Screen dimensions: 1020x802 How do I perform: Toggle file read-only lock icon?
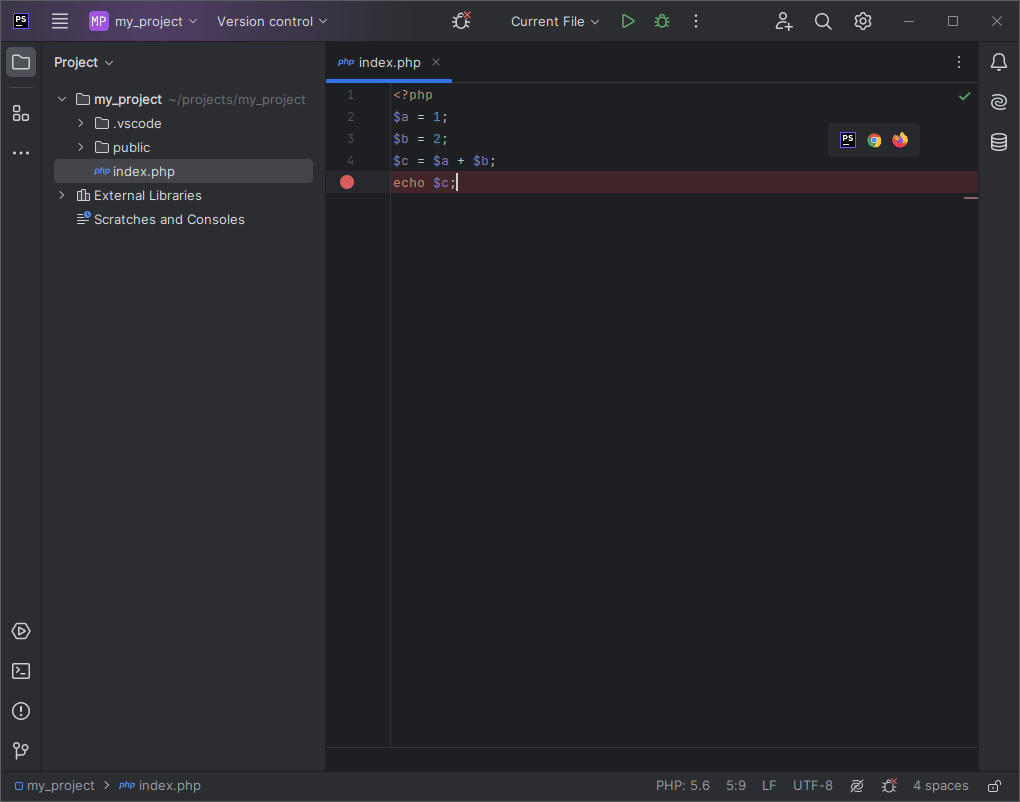(x=994, y=786)
